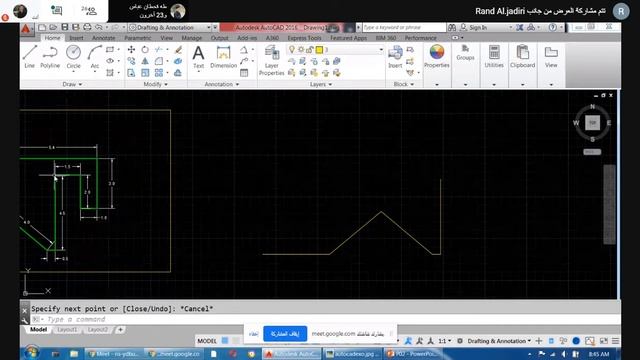The width and height of the screenshot is (640, 360).
Task: Activate the Move tool in Modify panel
Action: [131, 50]
